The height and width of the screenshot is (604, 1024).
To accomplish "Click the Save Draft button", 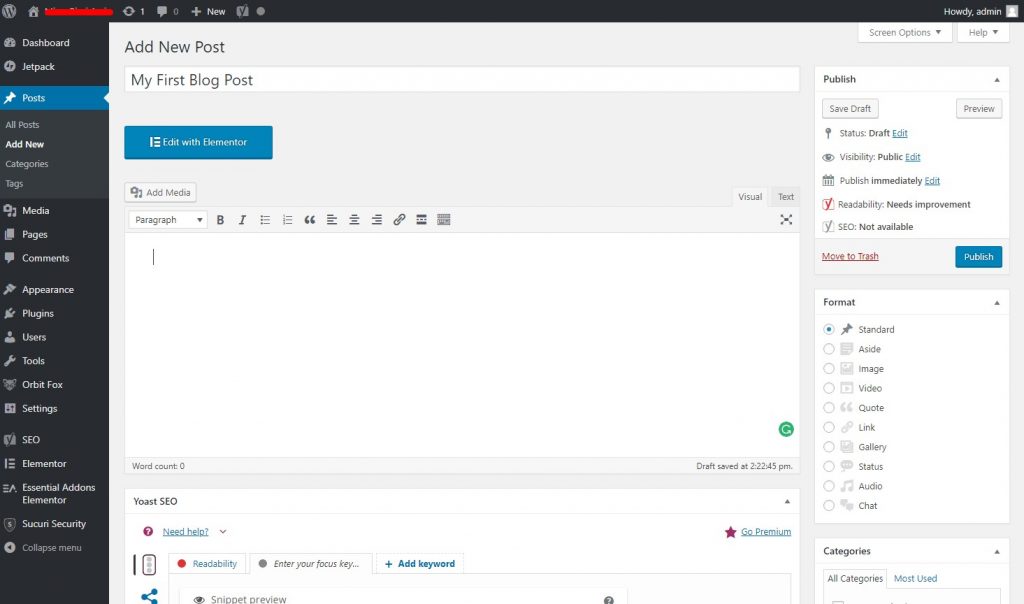I will click(850, 109).
